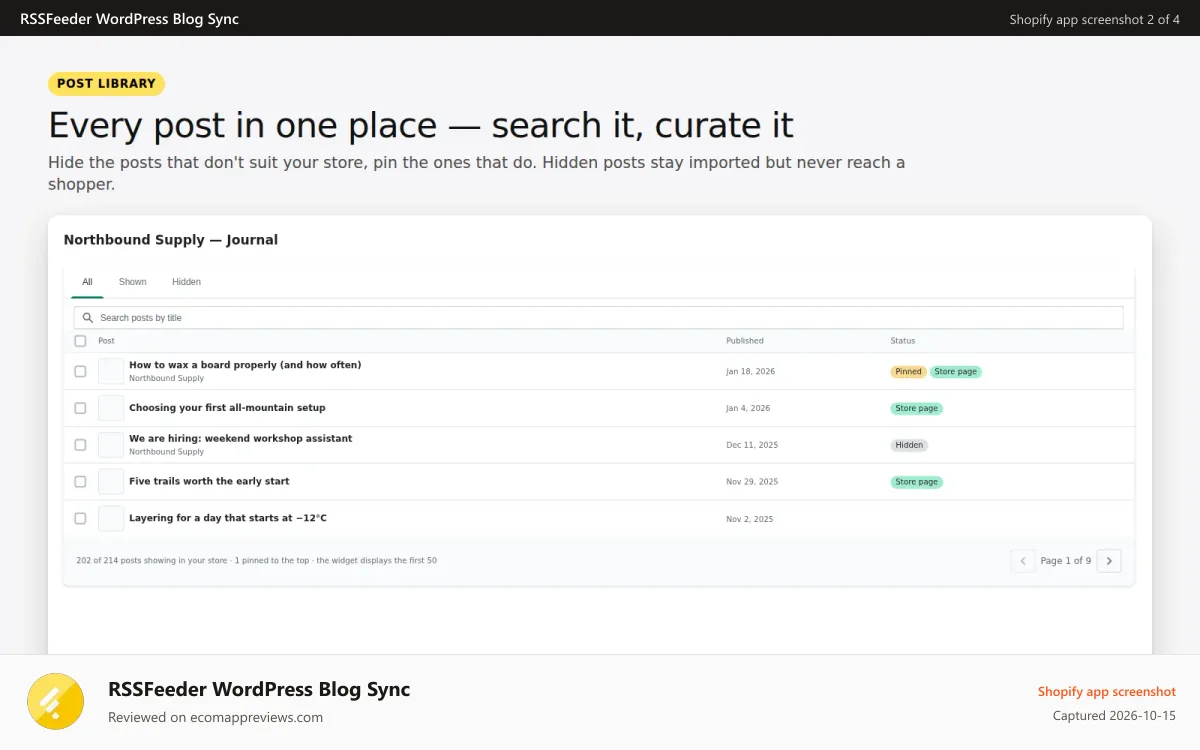
Task: Switch to the All tab
Action: [x=87, y=282]
